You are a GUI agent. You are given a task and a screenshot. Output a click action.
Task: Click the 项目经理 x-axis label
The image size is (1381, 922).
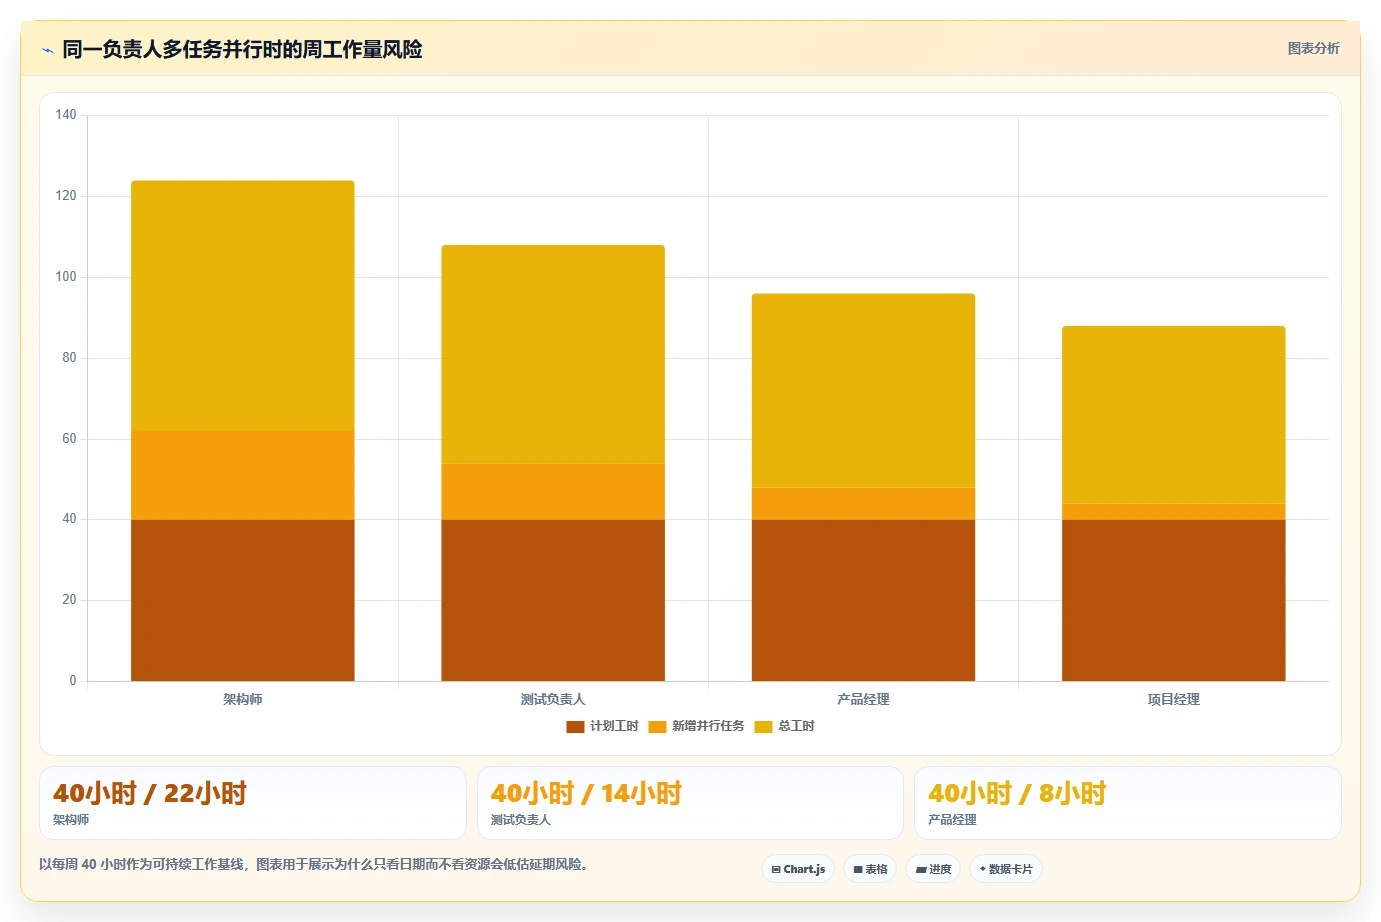pyautogui.click(x=1174, y=699)
